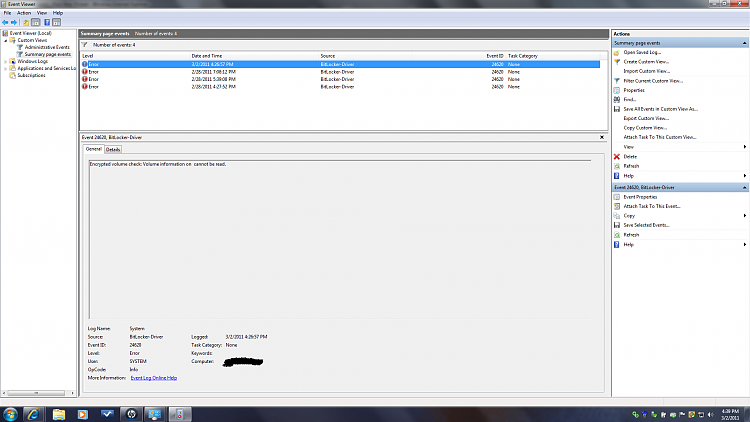Click the red Delete X icon
Screen dimensions: 750x422
tap(617, 156)
